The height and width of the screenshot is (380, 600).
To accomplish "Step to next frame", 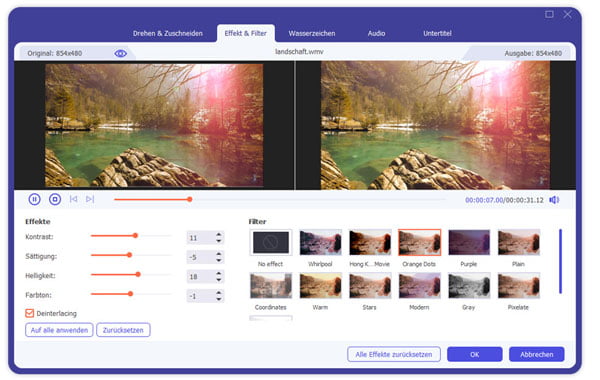I will point(90,199).
